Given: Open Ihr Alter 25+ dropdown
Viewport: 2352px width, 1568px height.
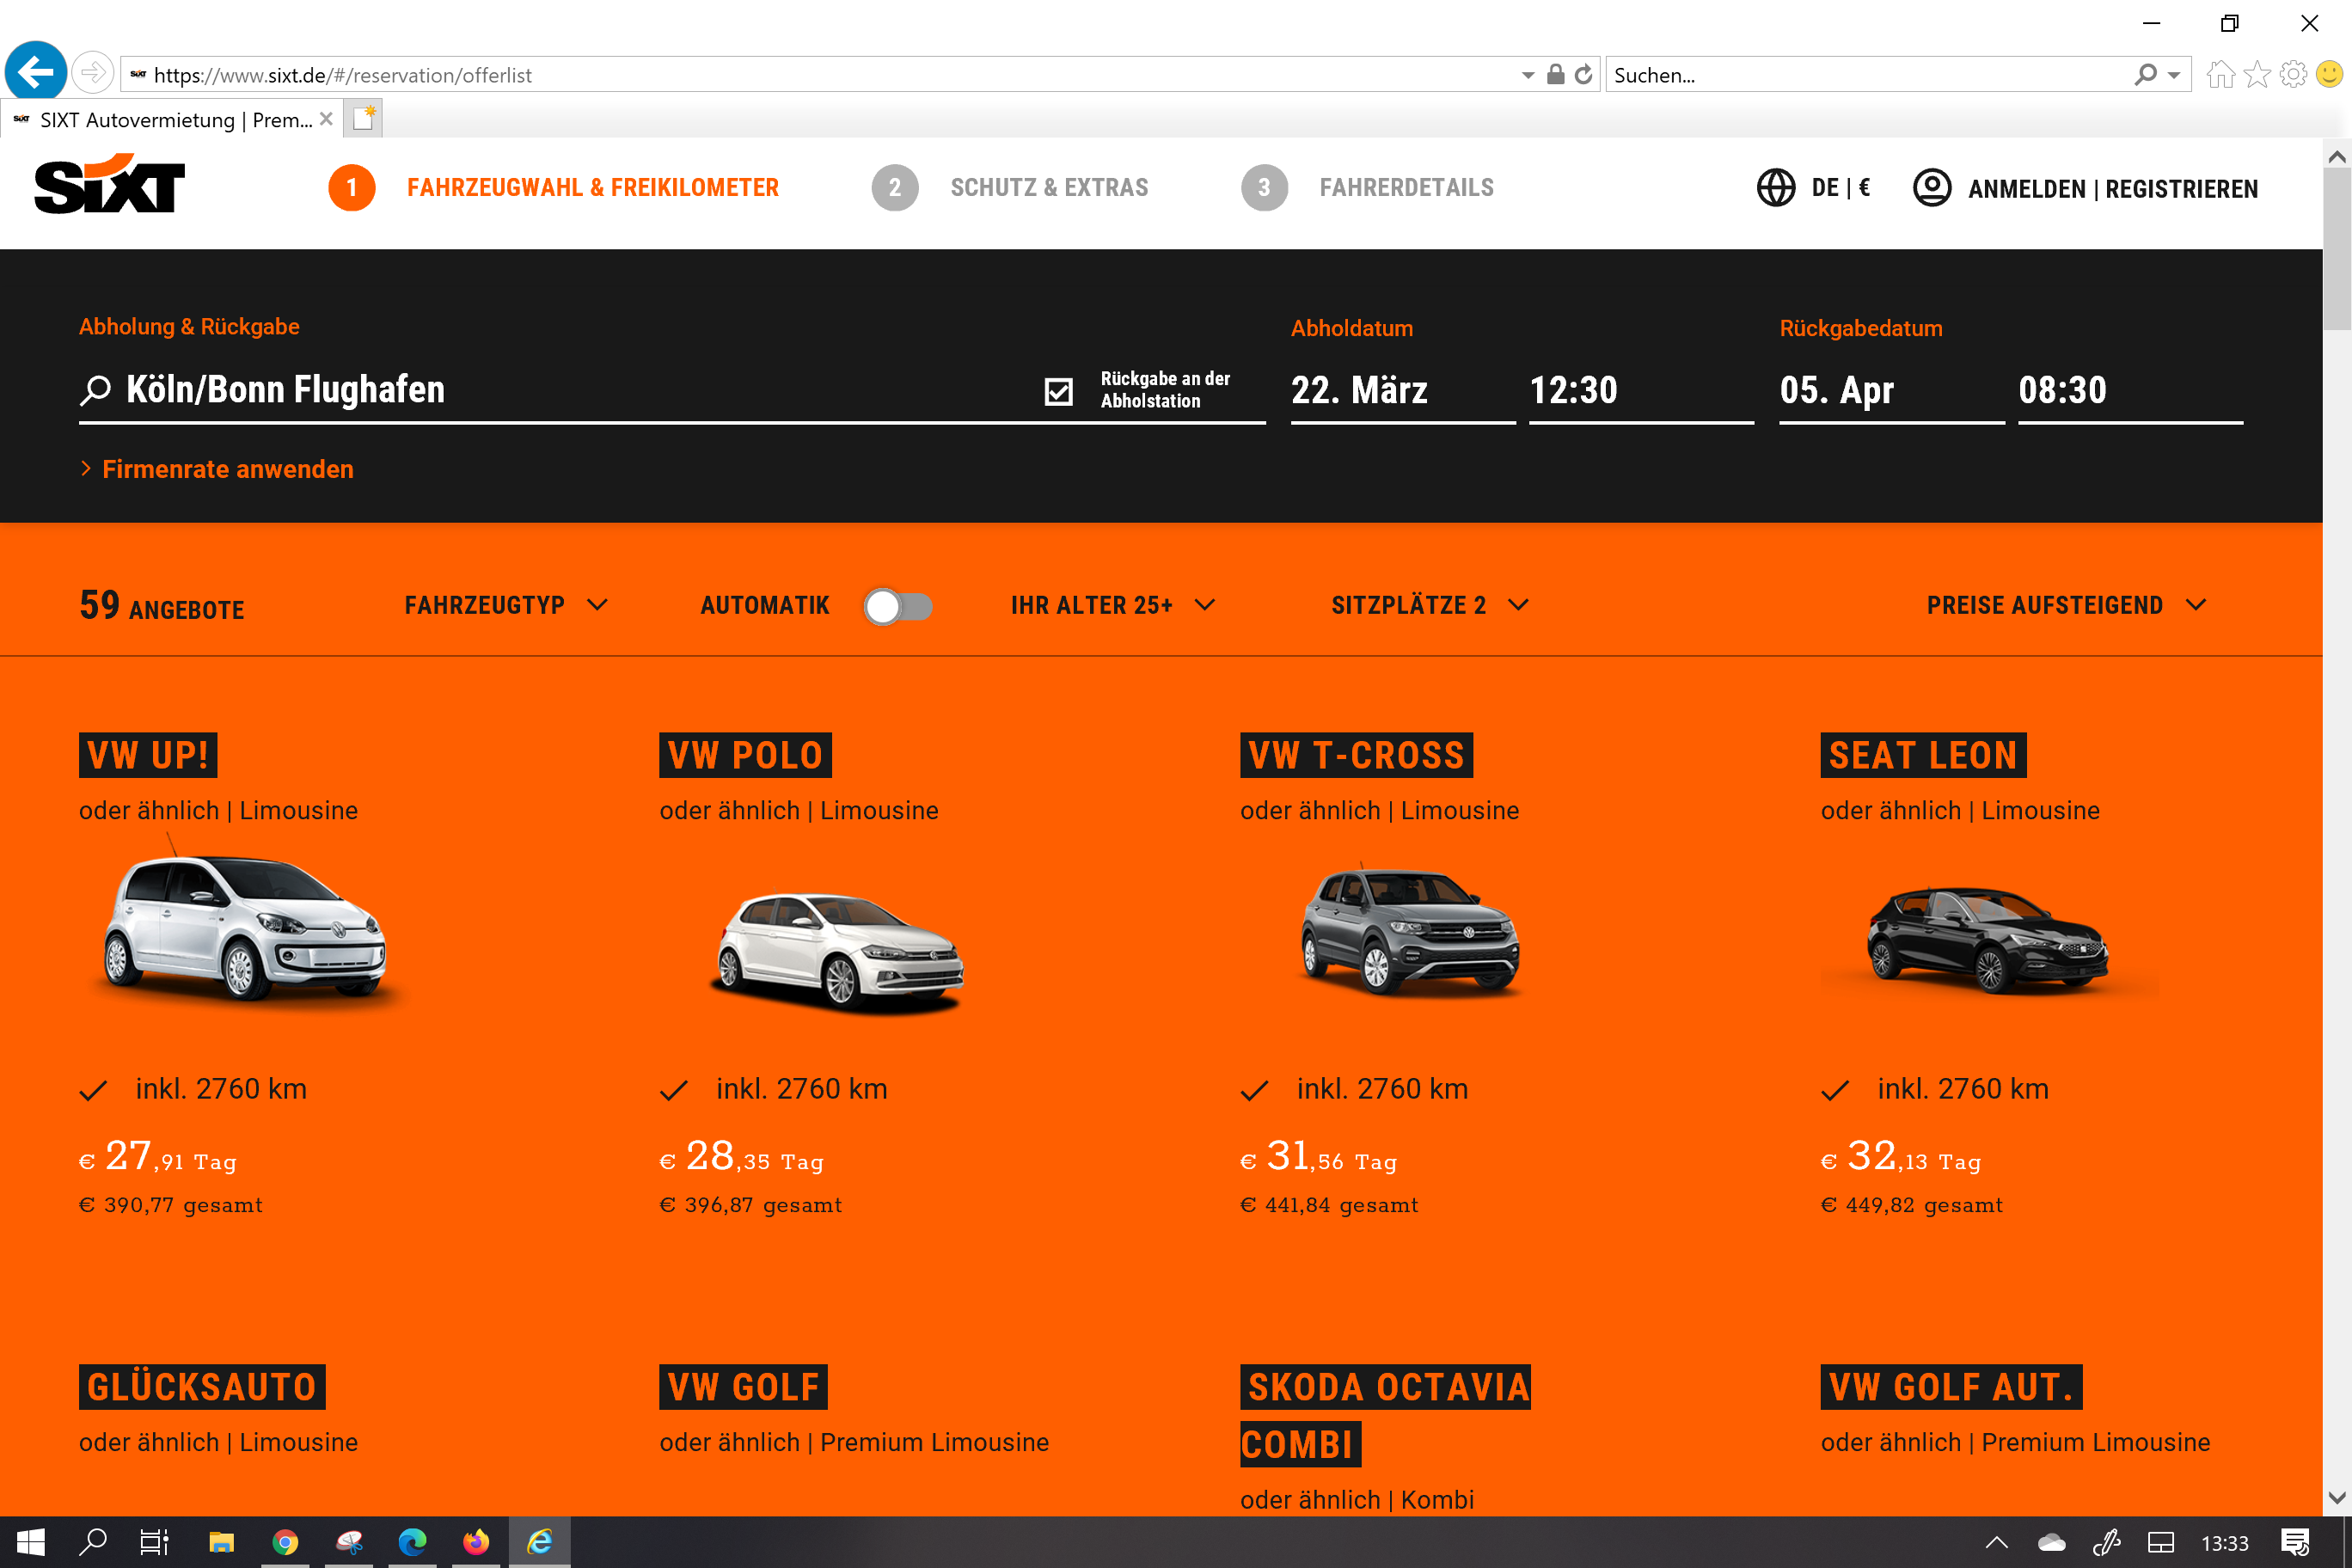Looking at the screenshot, I should pyautogui.click(x=1113, y=605).
